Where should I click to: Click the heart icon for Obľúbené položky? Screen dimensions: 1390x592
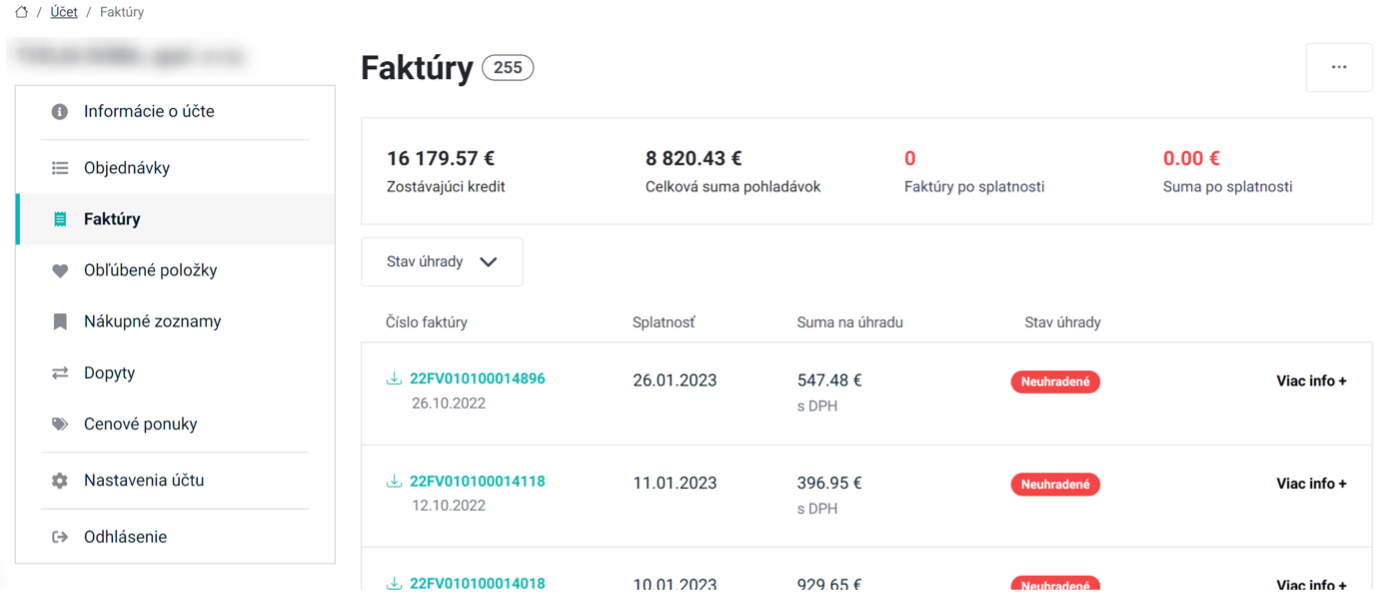(x=60, y=270)
